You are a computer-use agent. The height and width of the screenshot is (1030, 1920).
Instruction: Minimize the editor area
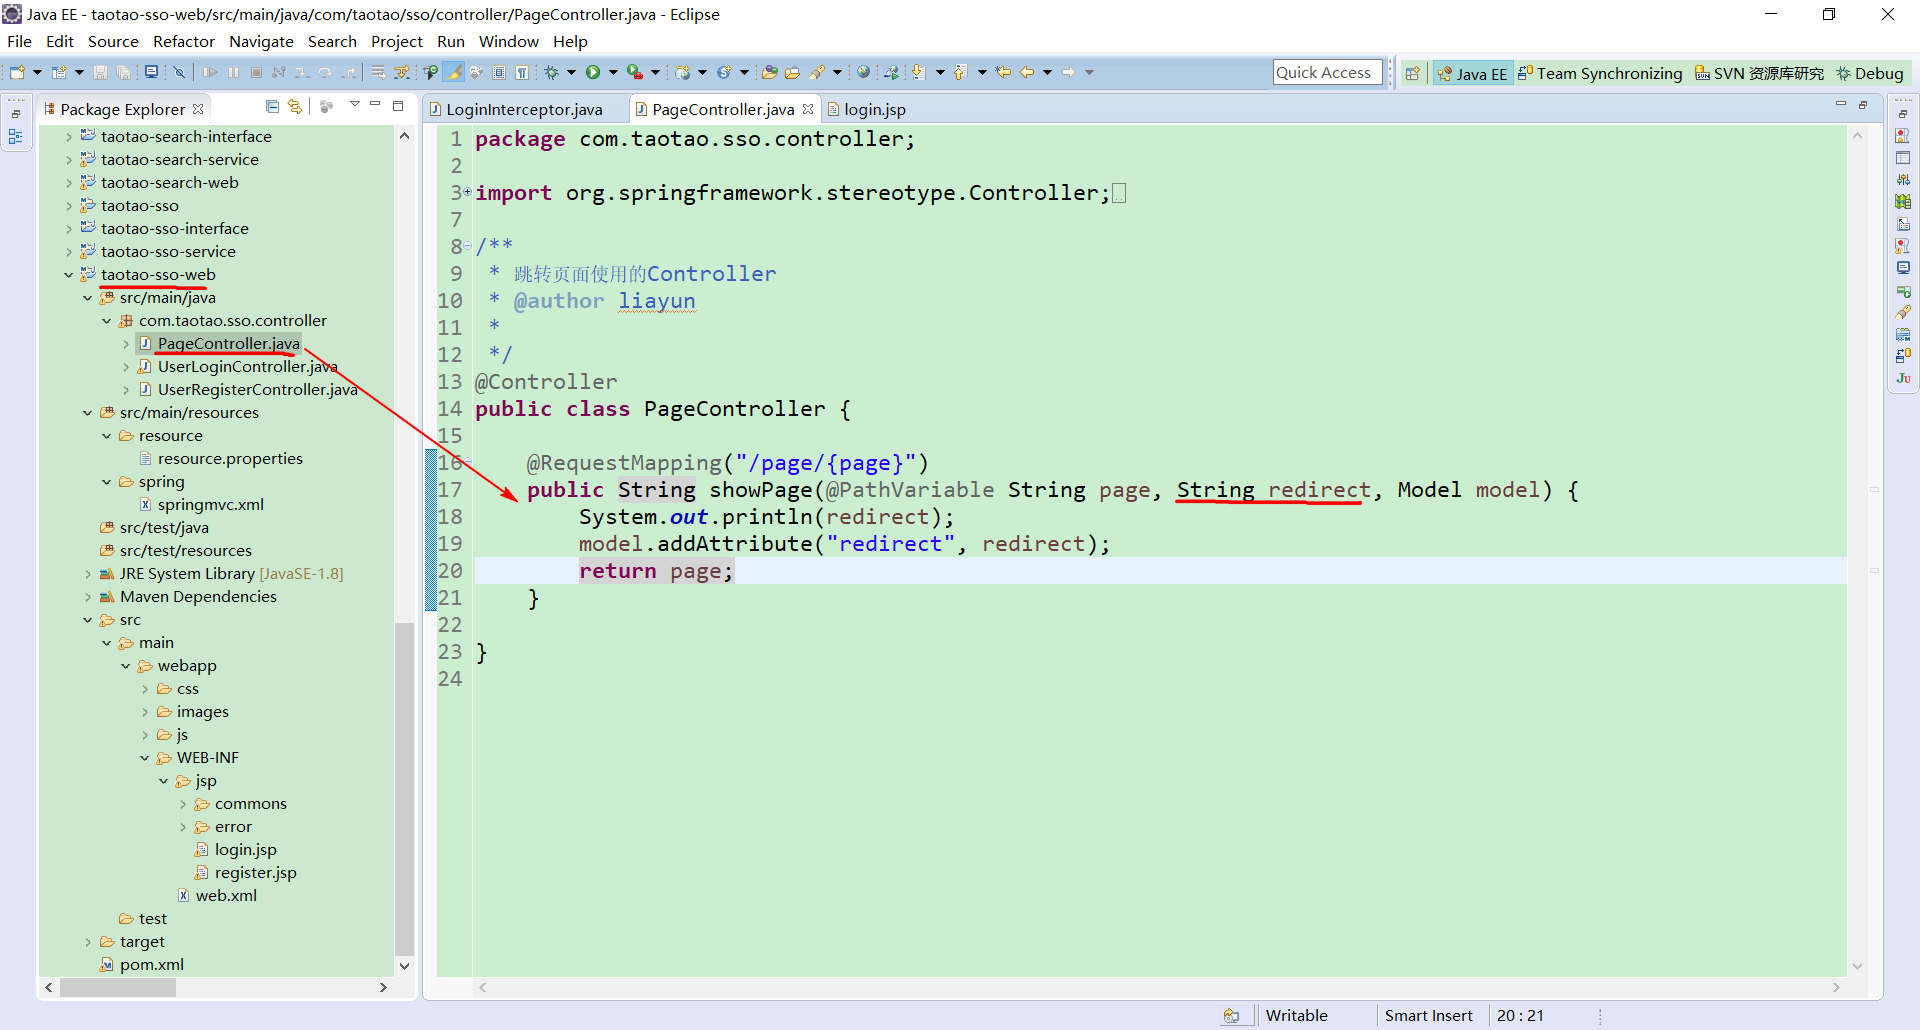pyautogui.click(x=1840, y=104)
